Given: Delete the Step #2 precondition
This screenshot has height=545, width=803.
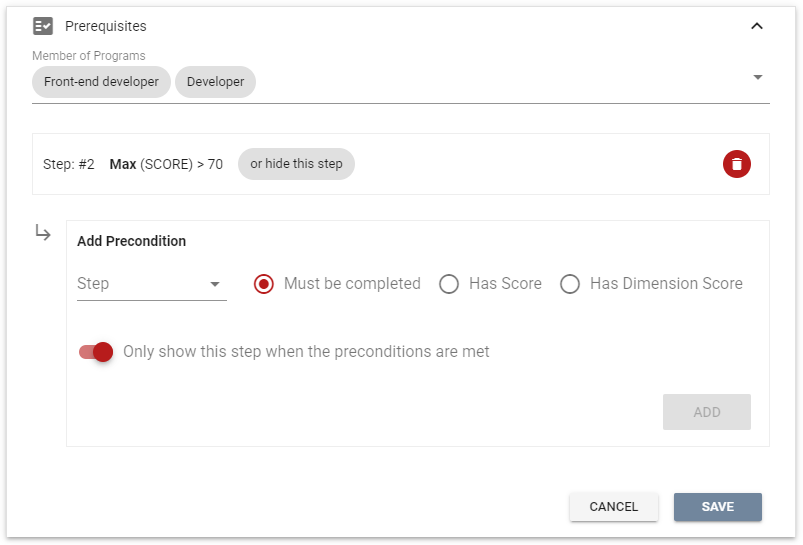Looking at the screenshot, I should 736,164.
